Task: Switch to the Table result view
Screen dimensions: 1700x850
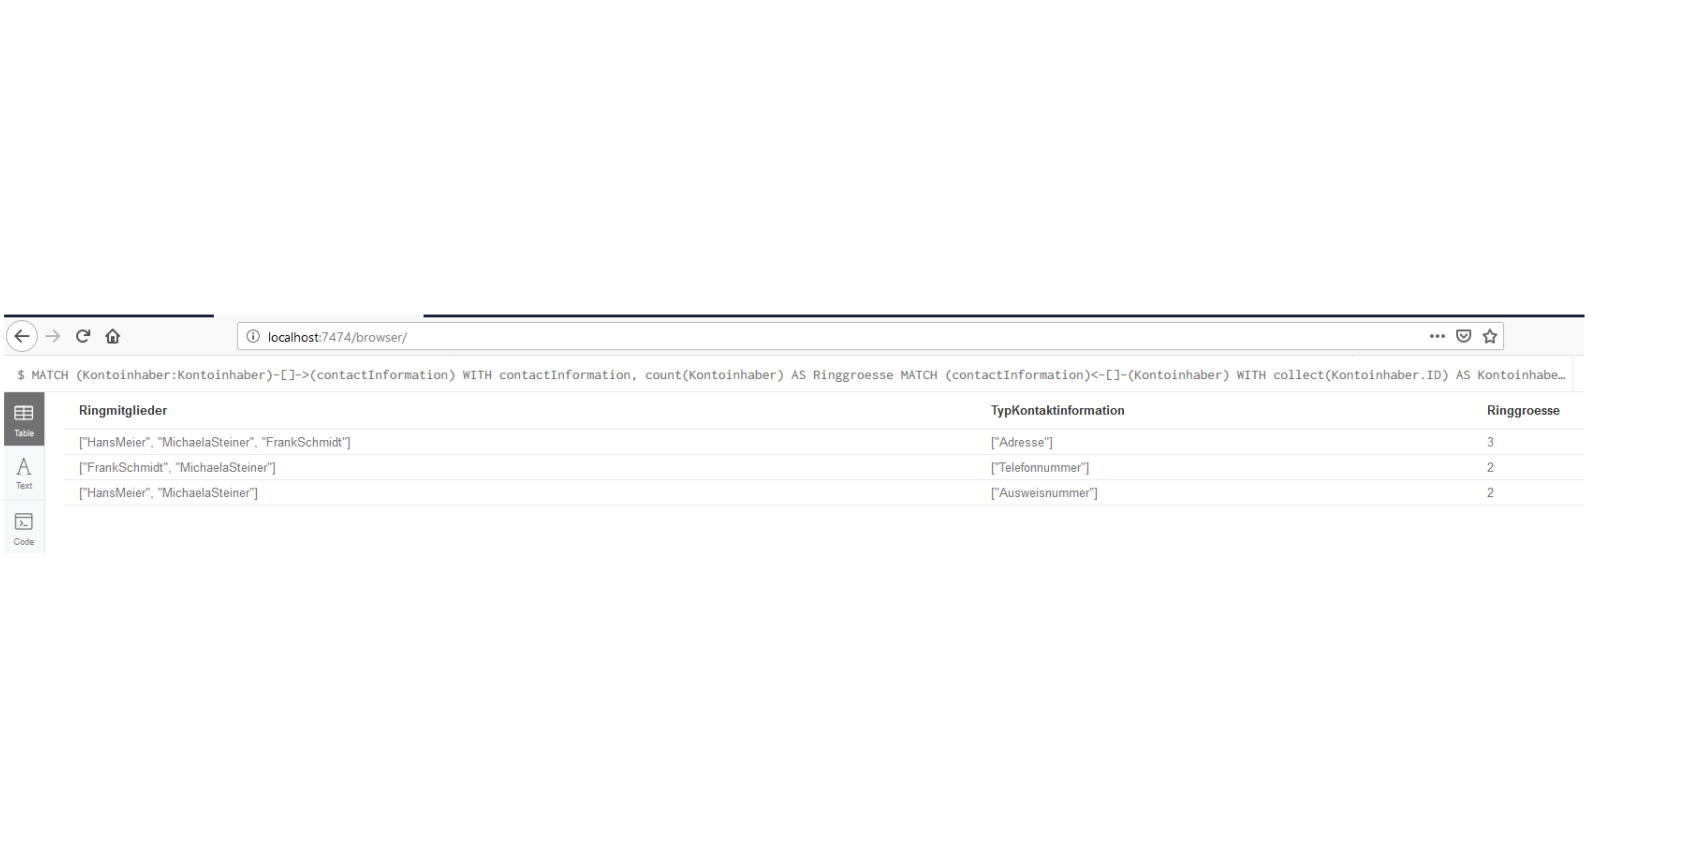Action: (24, 419)
